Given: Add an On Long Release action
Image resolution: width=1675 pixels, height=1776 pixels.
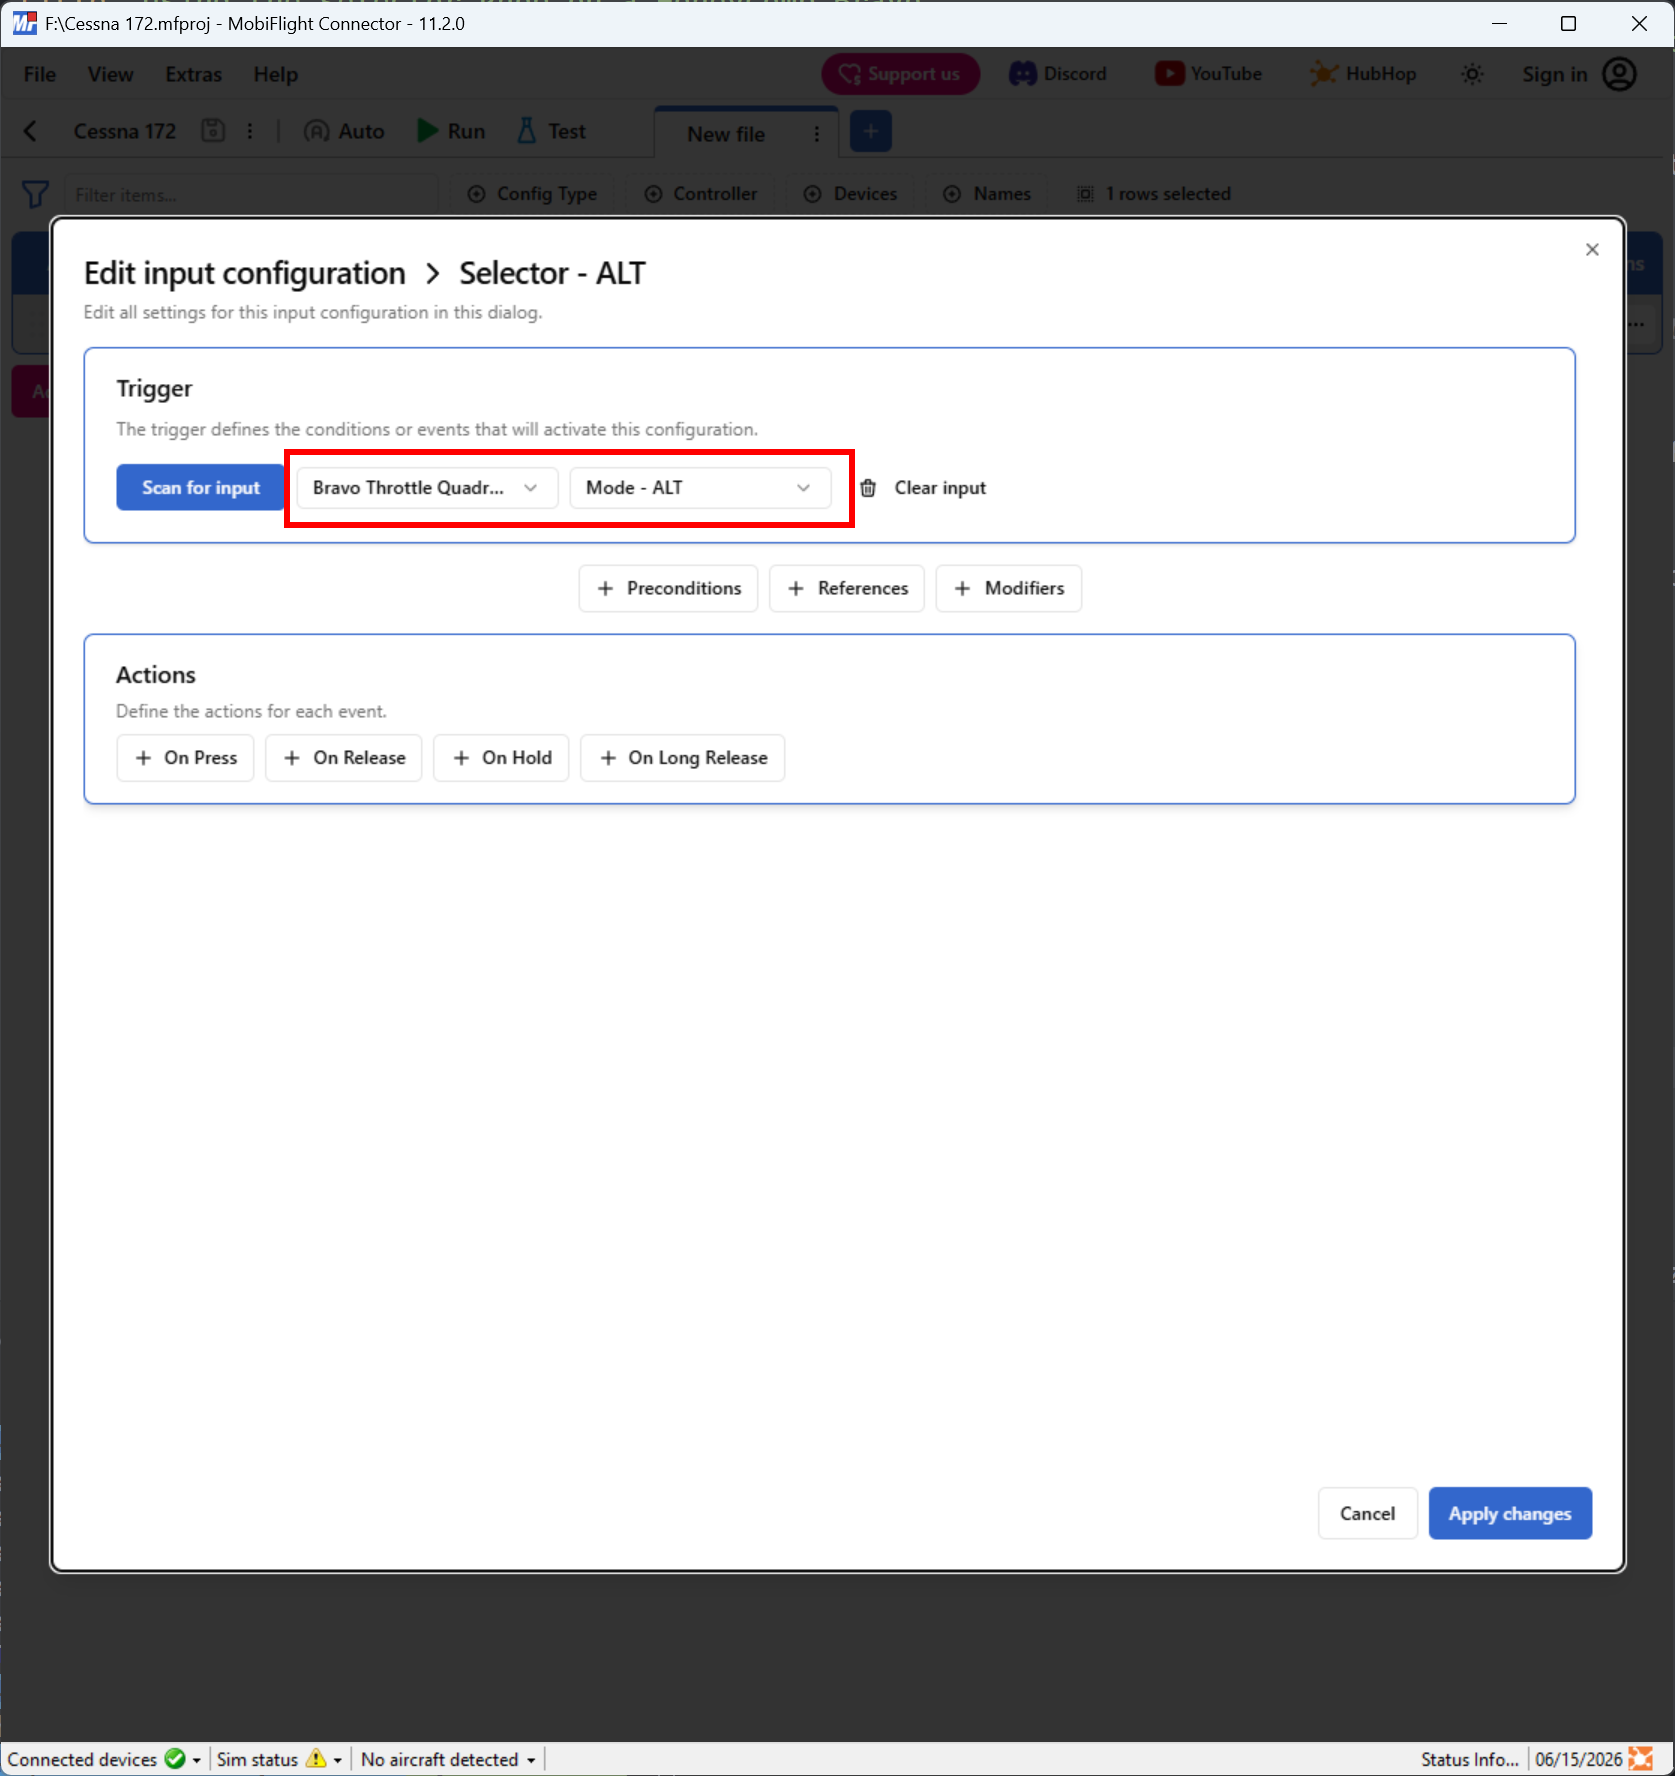Looking at the screenshot, I should click(683, 758).
